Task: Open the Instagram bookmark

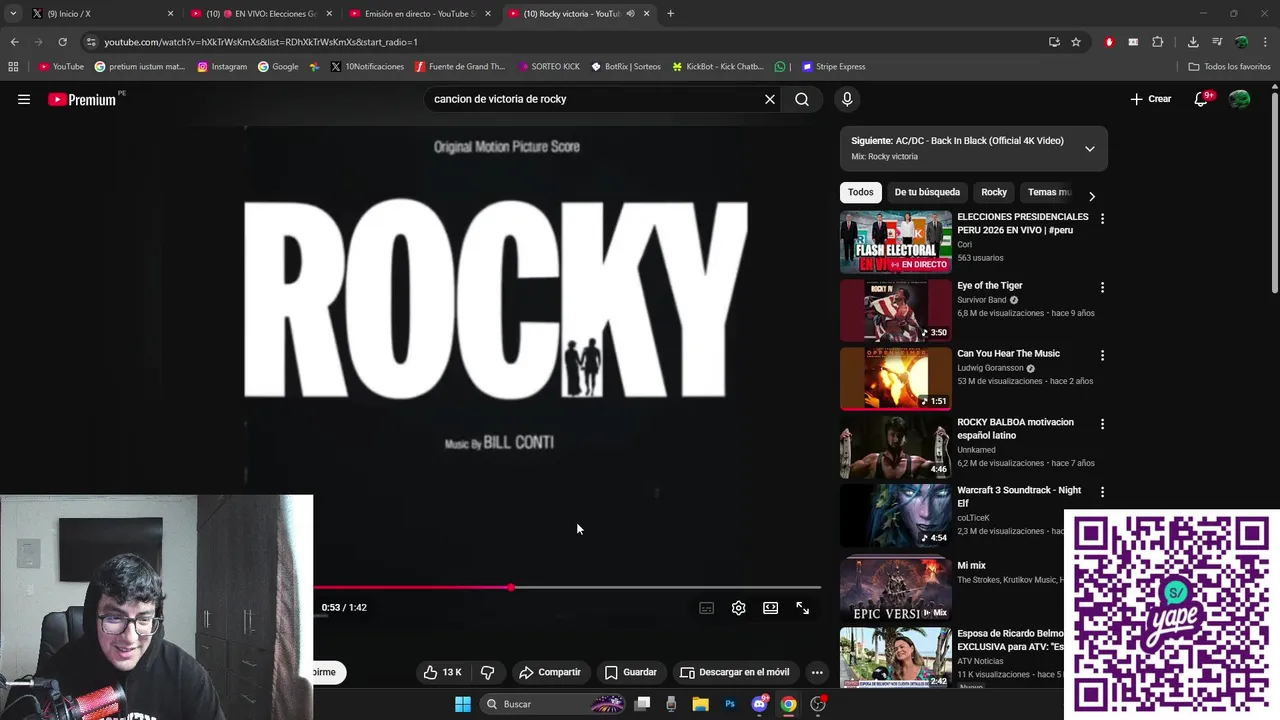Action: 222,67
